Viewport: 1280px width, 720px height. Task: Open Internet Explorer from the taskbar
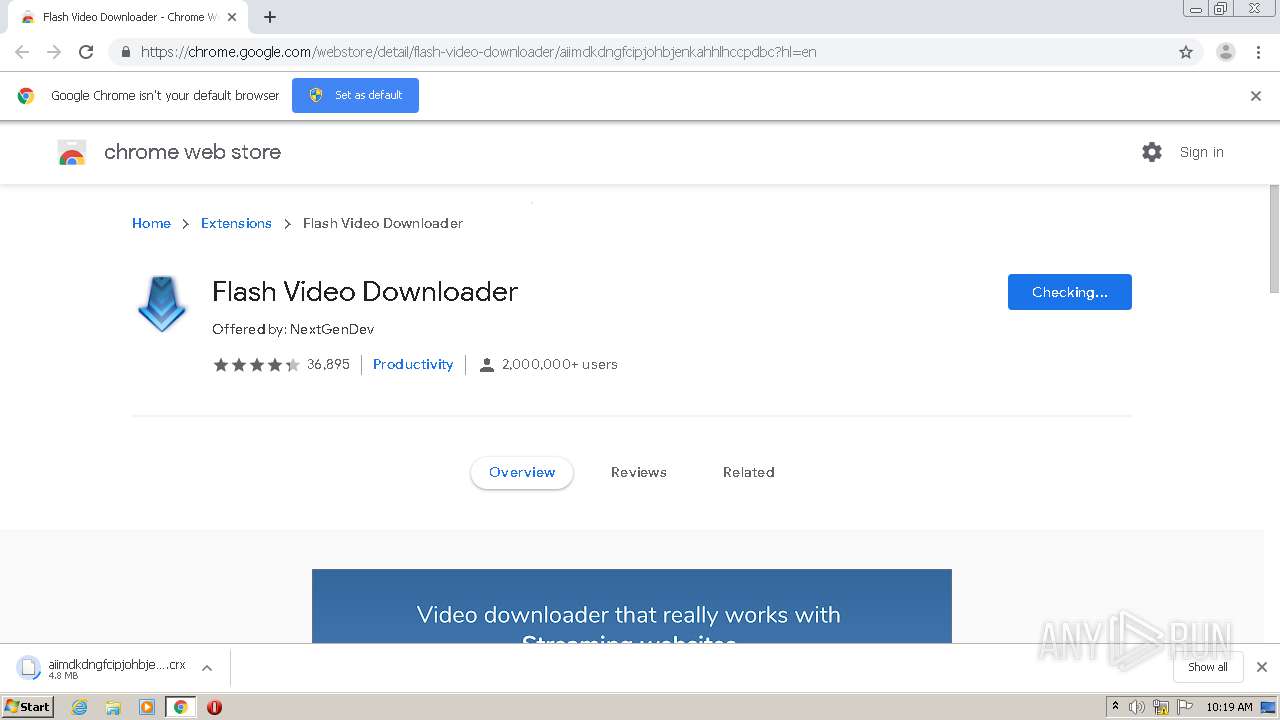click(x=80, y=707)
